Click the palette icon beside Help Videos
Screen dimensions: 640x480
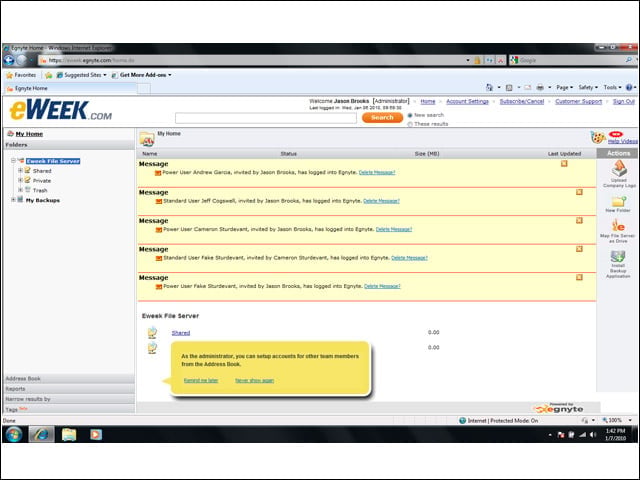(x=598, y=137)
